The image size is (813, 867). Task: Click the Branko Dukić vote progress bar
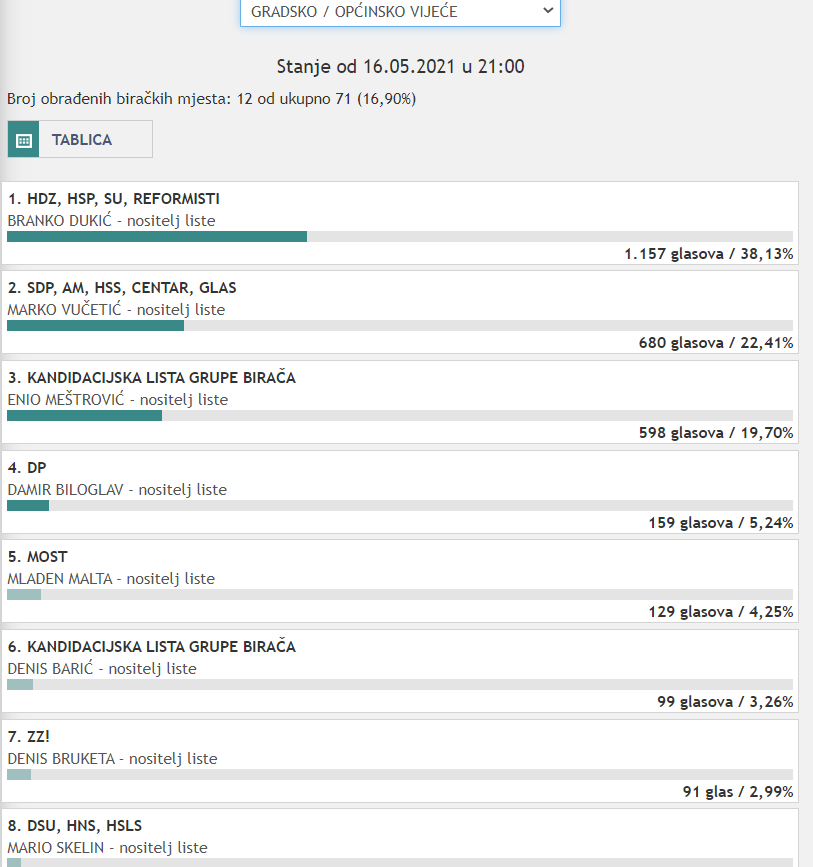click(x=400, y=236)
